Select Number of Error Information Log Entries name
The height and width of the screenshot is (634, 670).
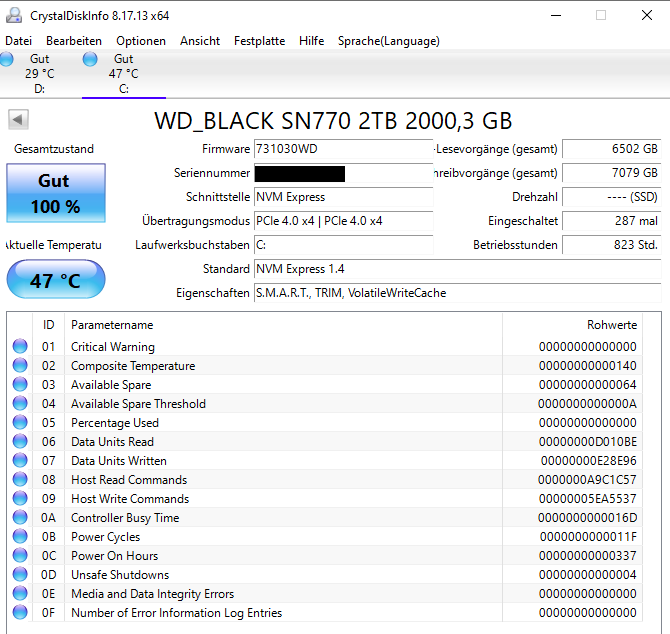176,613
